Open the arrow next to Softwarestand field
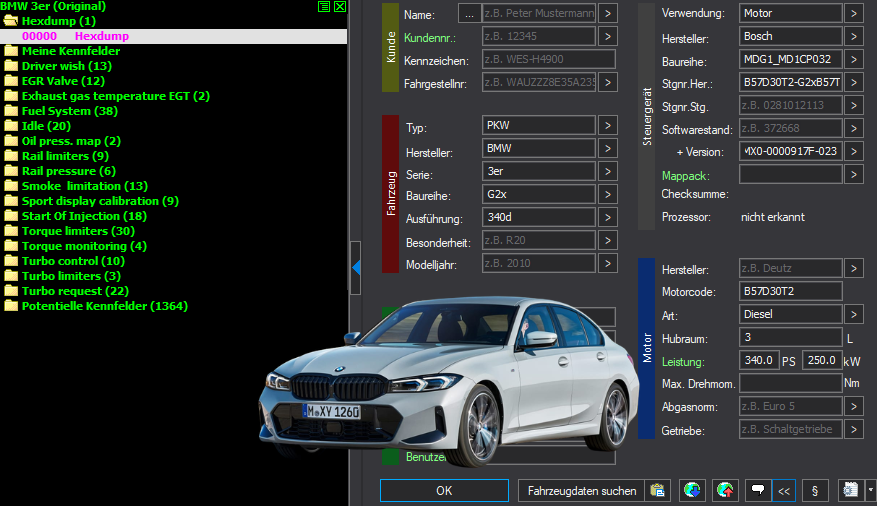This screenshot has width=877, height=506. point(854,128)
